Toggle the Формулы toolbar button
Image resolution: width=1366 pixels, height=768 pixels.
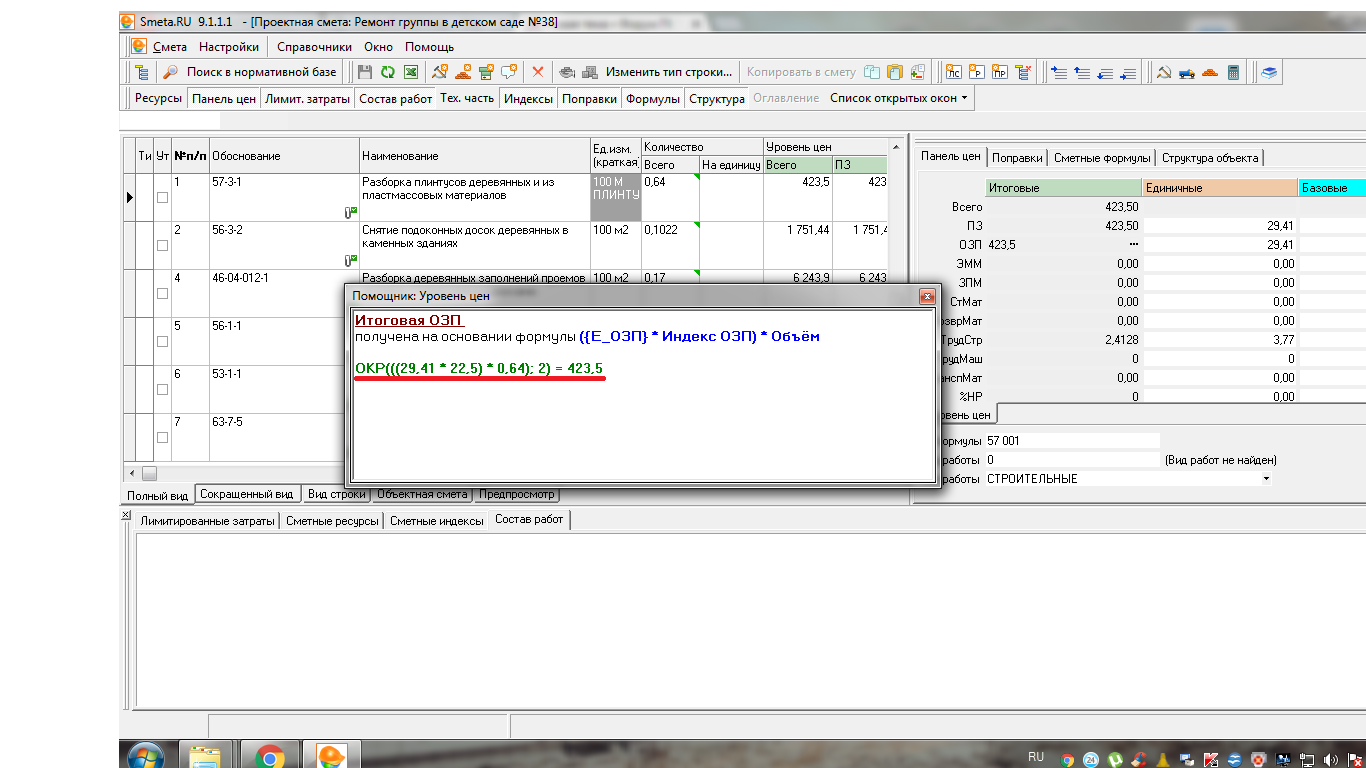[x=653, y=98]
